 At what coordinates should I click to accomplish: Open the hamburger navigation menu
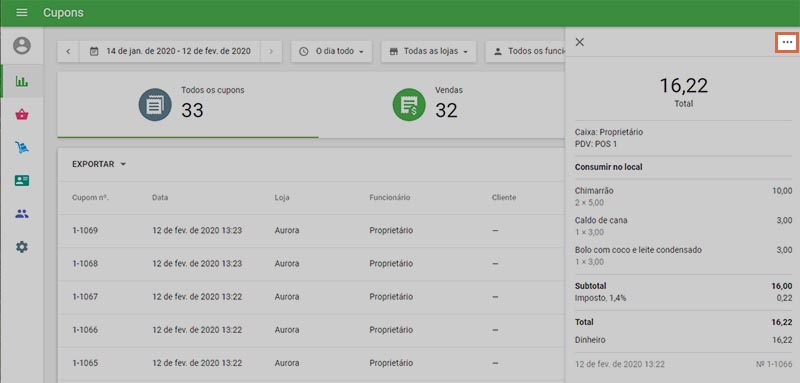(21, 13)
